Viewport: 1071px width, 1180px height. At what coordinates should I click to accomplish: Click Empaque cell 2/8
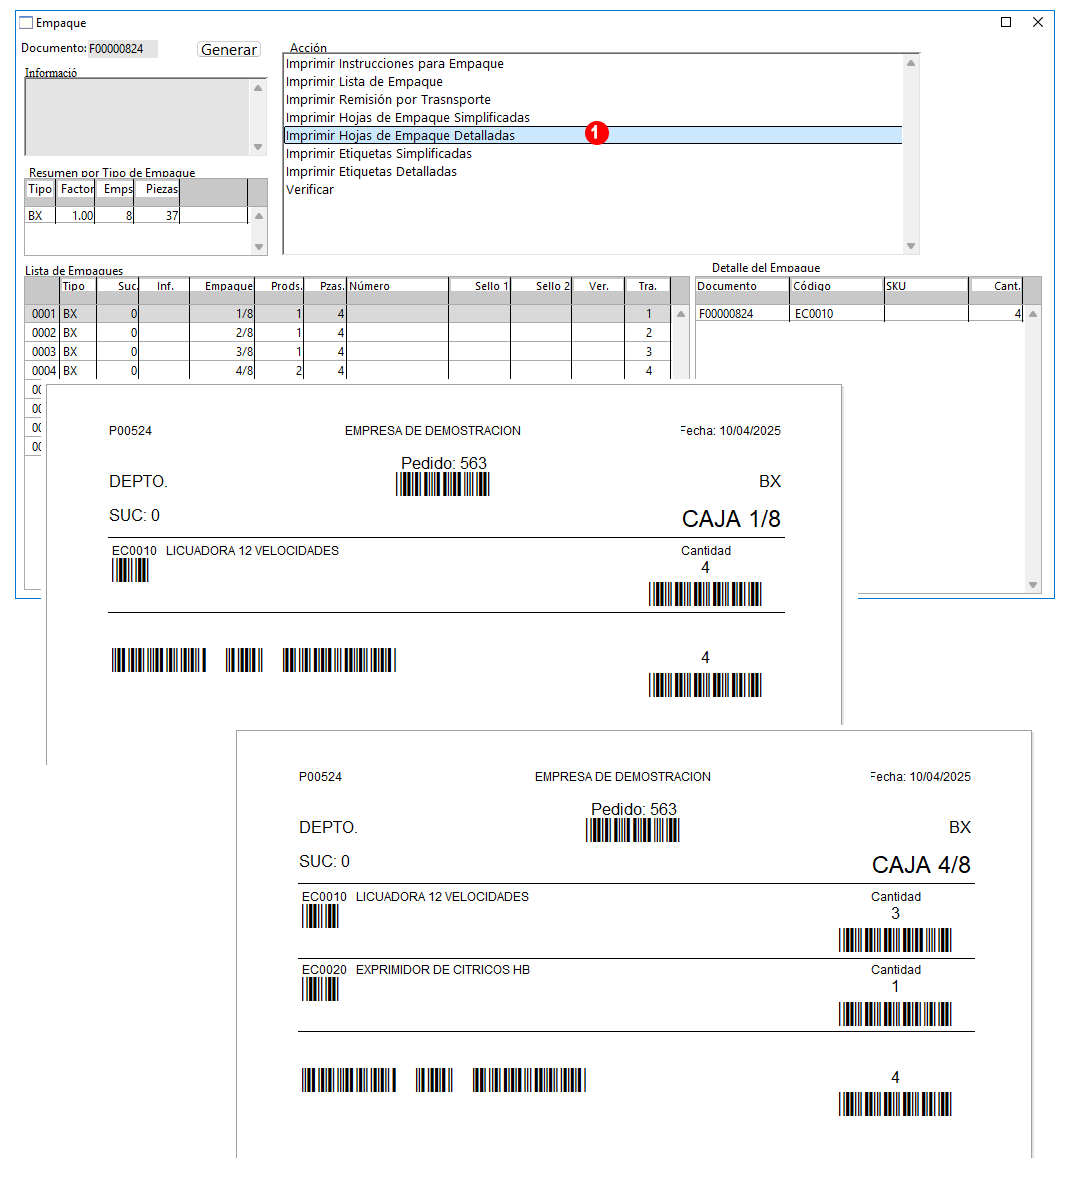(223, 333)
